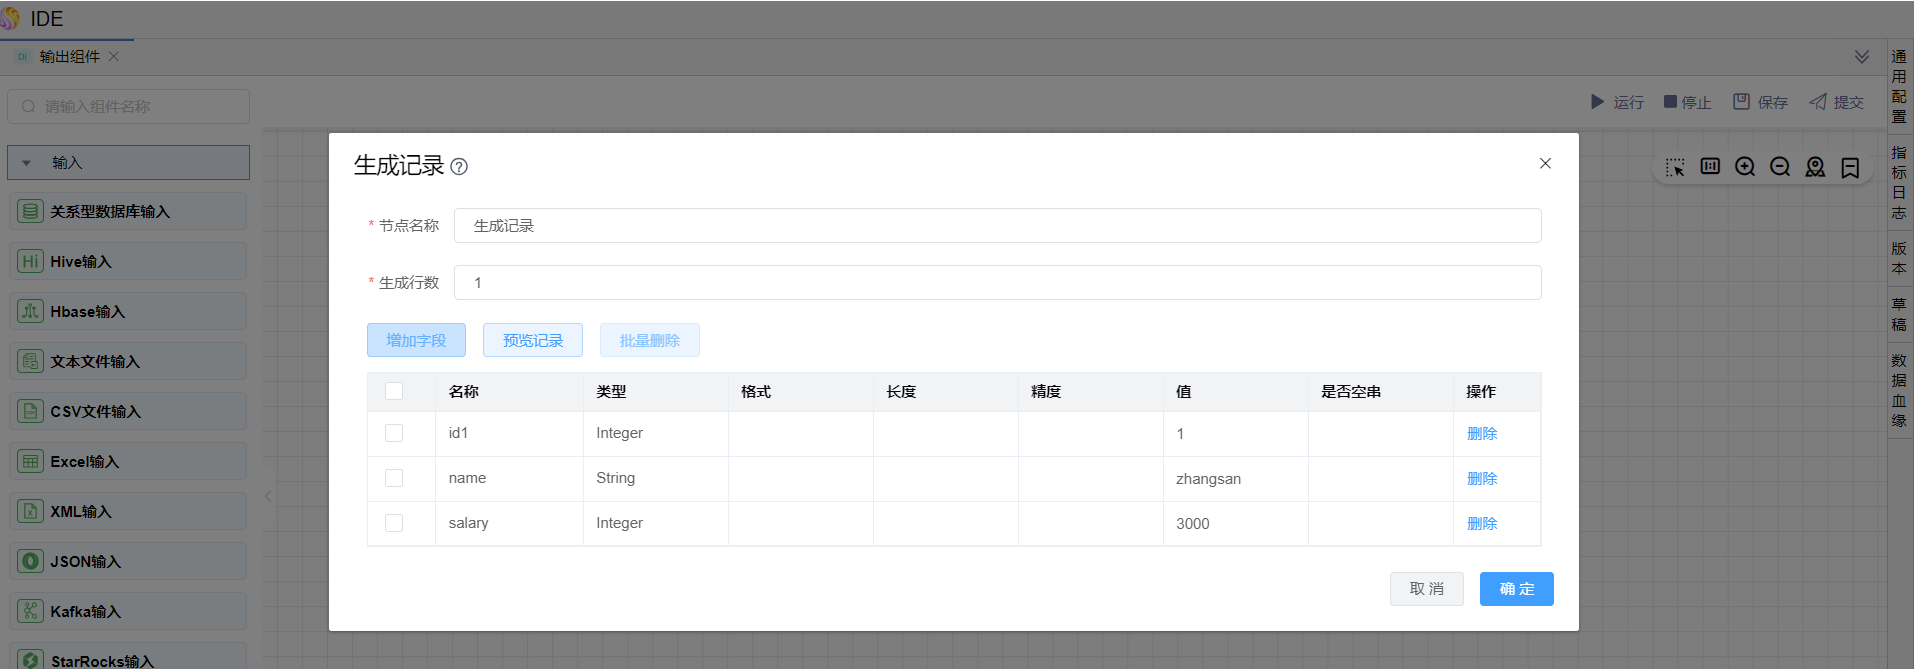The width and height of the screenshot is (1914, 669).
Task: Click the 1:1 actual size icon
Action: pyautogui.click(x=1710, y=167)
